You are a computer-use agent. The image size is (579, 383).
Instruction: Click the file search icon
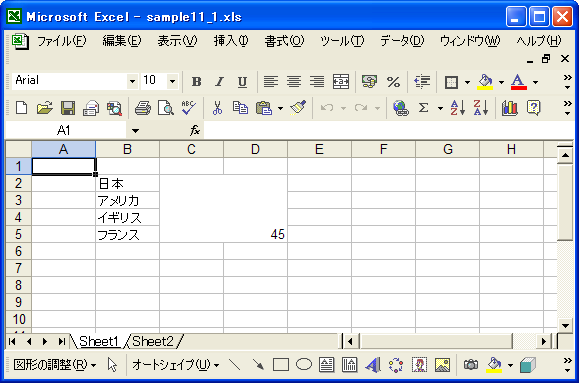pos(114,108)
